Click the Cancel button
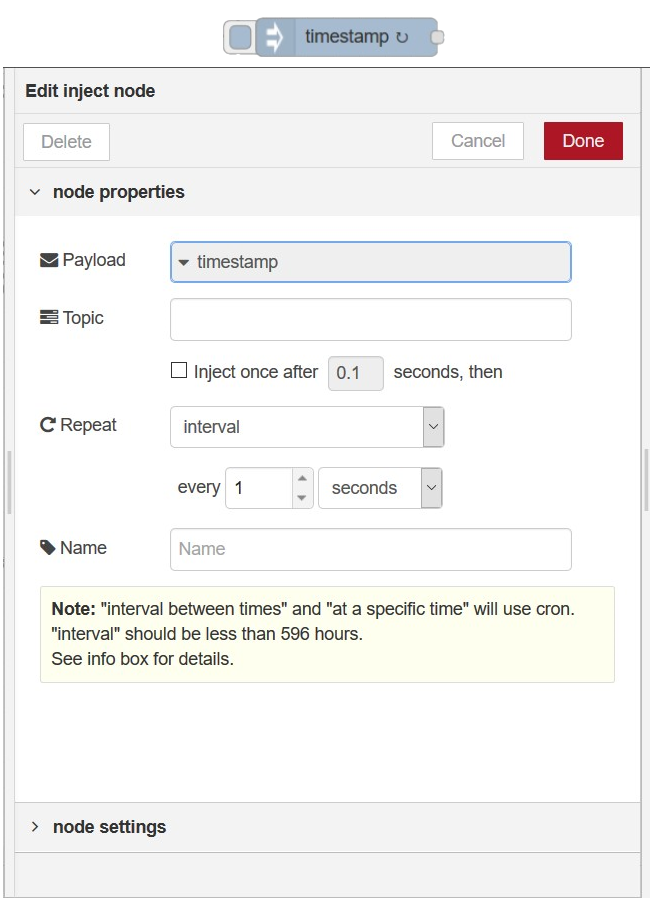This screenshot has height=900, width=650. (x=477, y=141)
